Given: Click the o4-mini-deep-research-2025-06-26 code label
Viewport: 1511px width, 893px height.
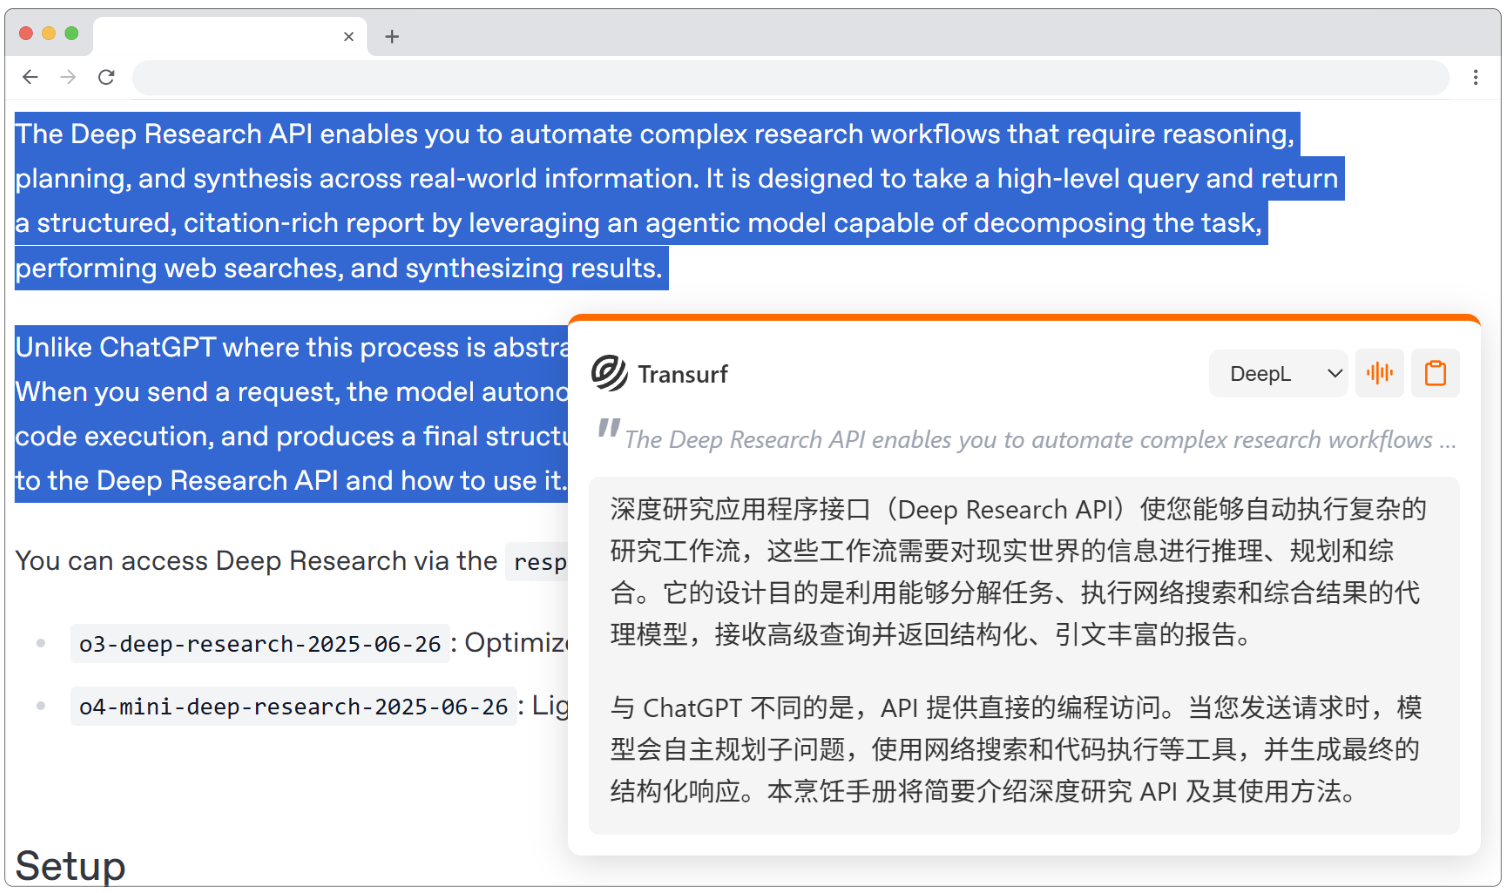Looking at the screenshot, I should (294, 706).
